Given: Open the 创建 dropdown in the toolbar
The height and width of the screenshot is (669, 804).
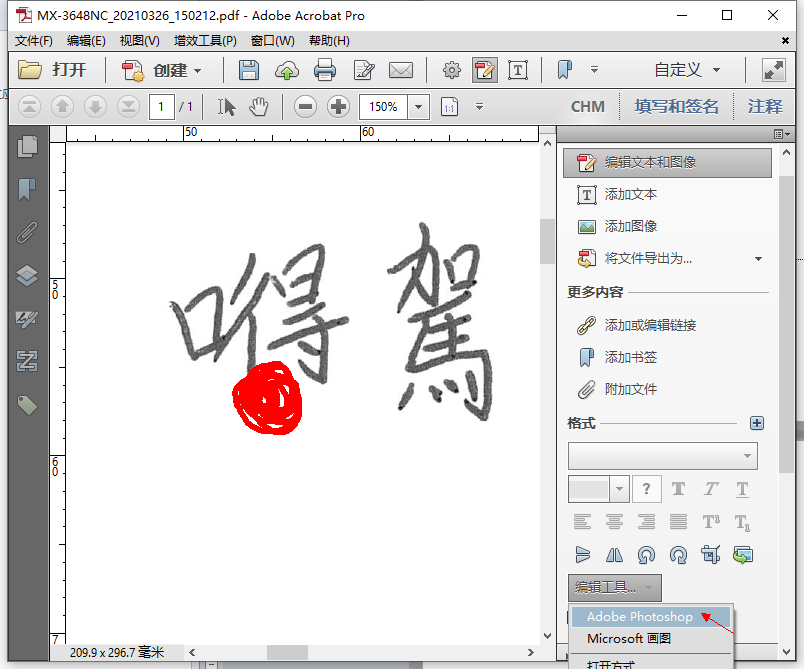Looking at the screenshot, I should (162, 70).
